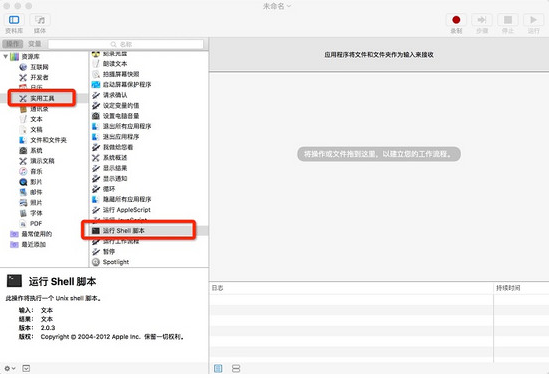Switch to the Actions tab
Image resolution: width=549 pixels, height=378 pixels.
pyautogui.click(x=13, y=44)
